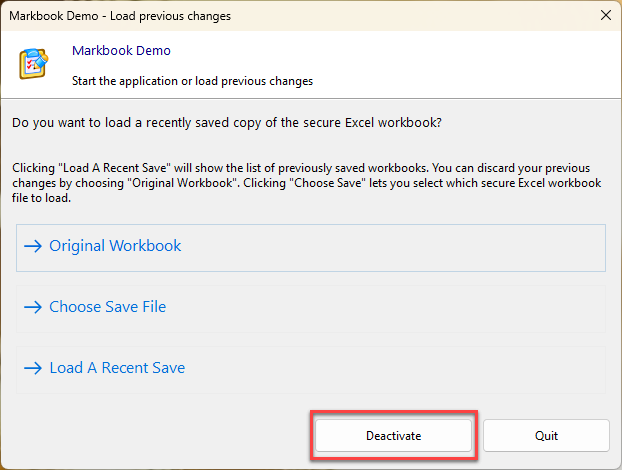
Task: Click the blue 'Markbook Demo' heading
Action: tap(121, 50)
